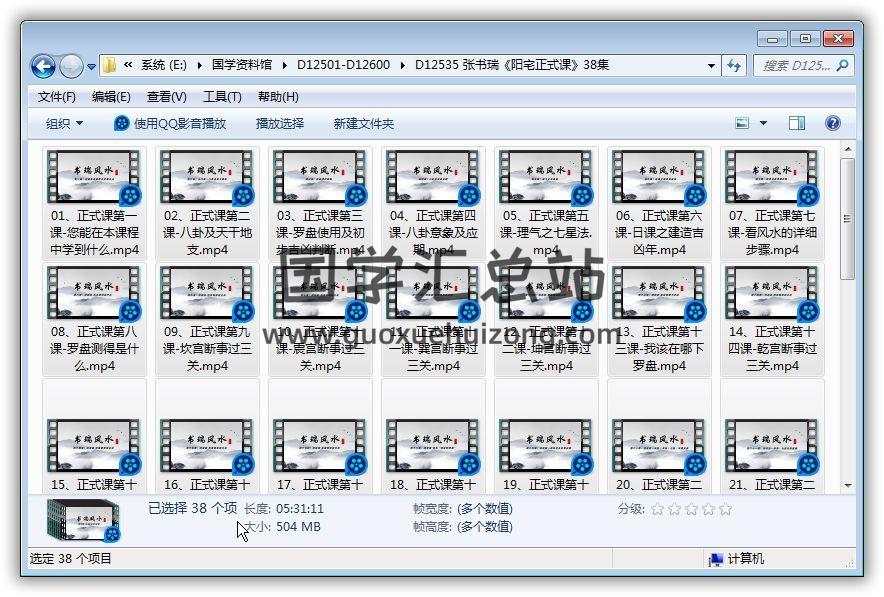The image size is (884, 597).
Task: Open the 编辑(E) menu
Action: pos(111,97)
